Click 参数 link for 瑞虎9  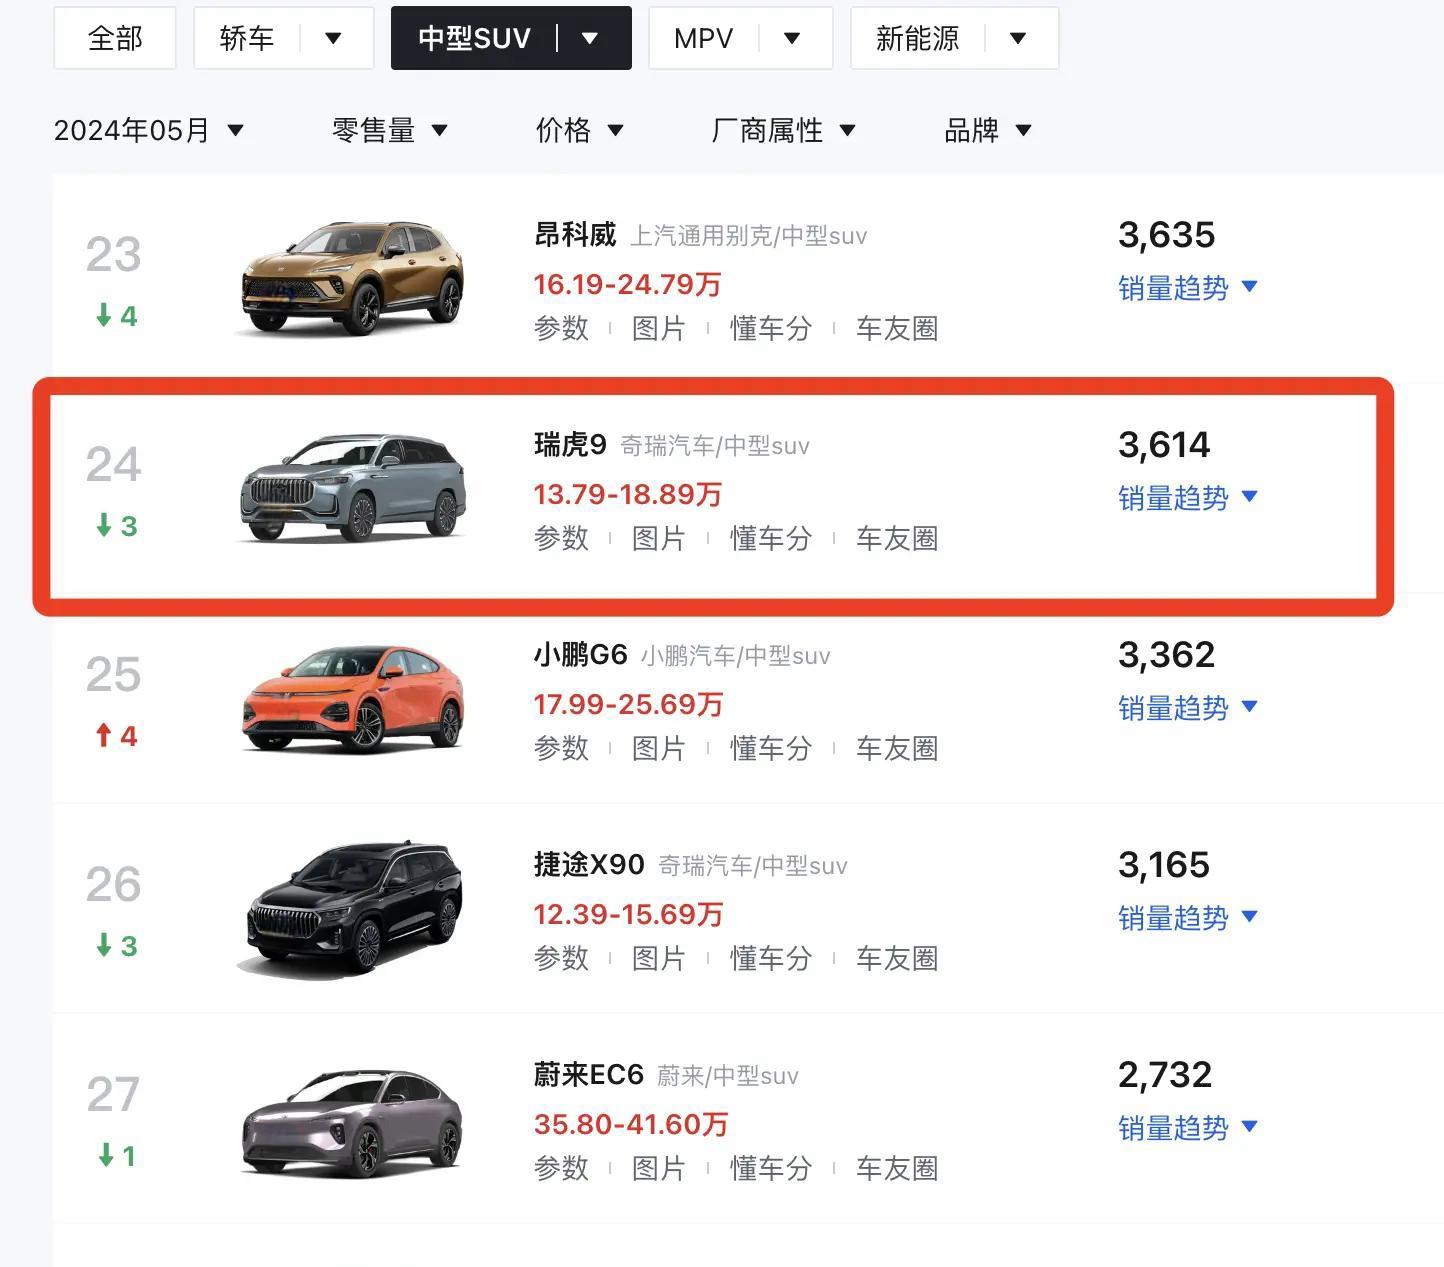click(x=561, y=538)
